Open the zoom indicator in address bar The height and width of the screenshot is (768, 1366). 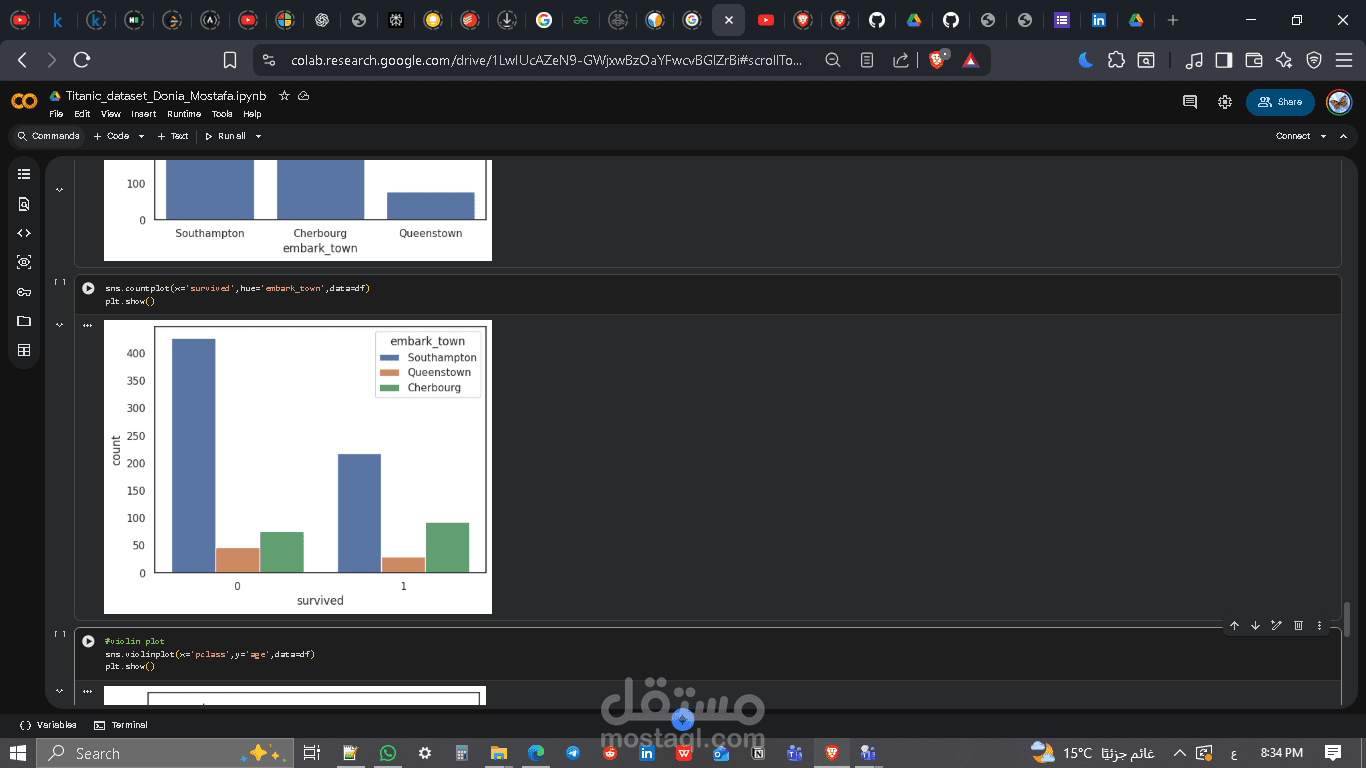833,60
